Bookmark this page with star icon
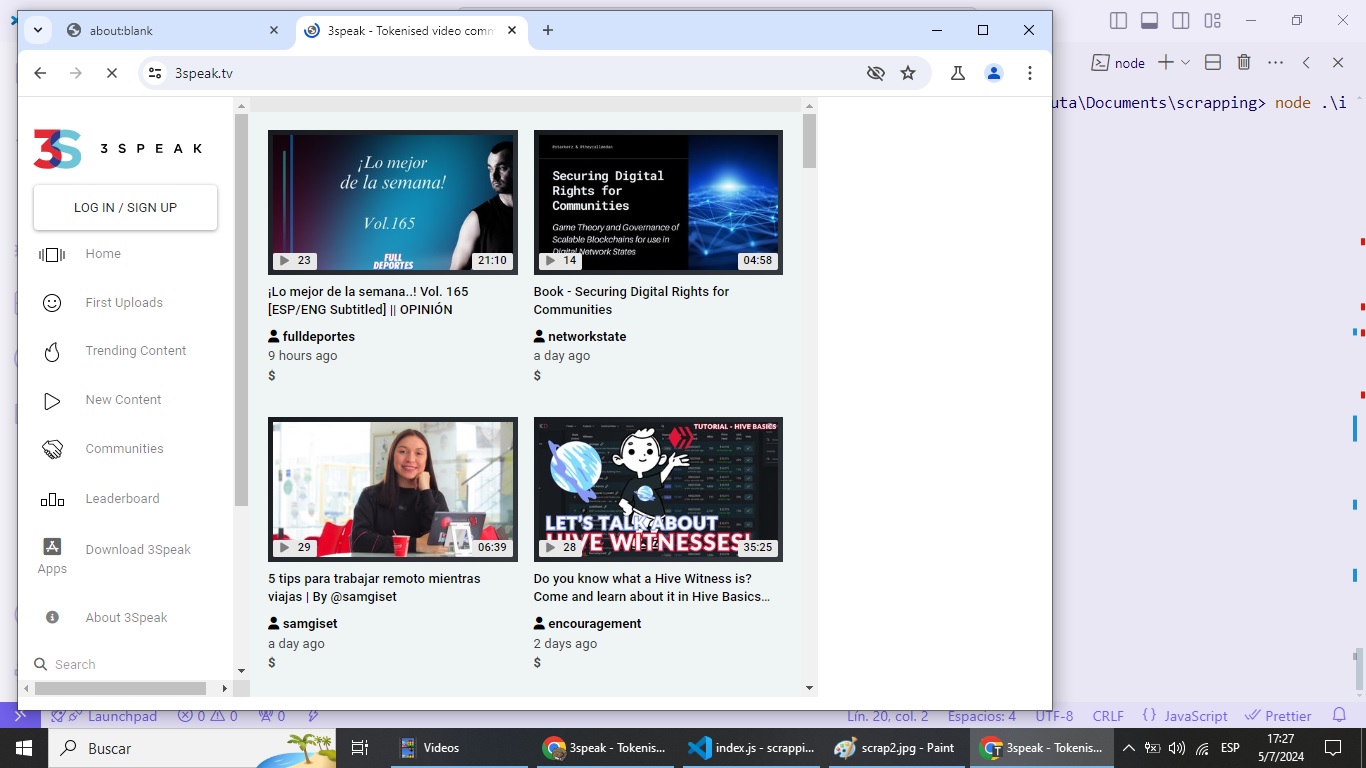This screenshot has height=768, width=1366. [908, 73]
